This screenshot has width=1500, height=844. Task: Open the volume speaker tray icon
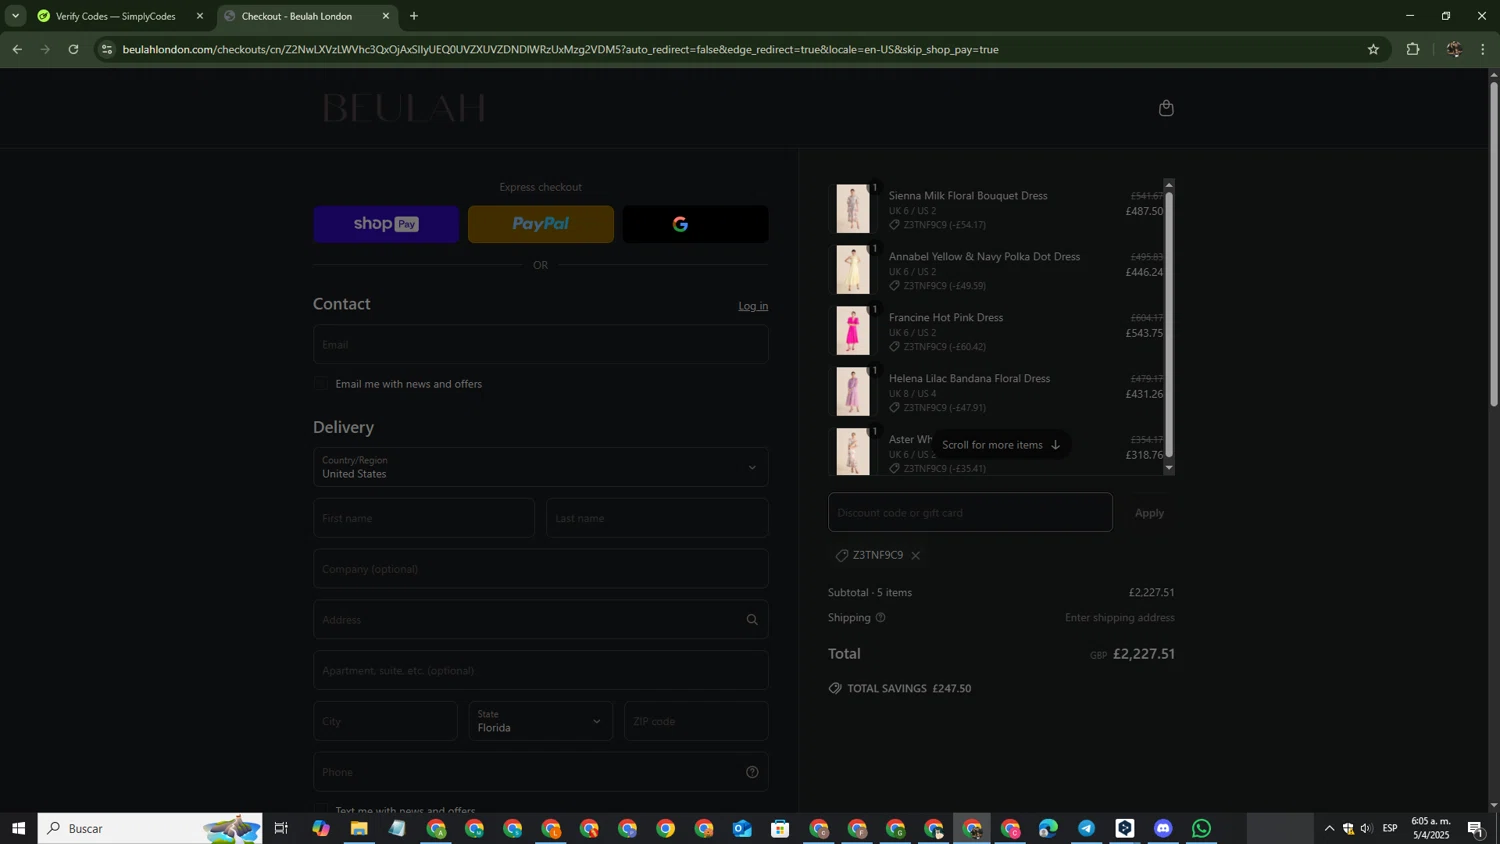pos(1366,828)
